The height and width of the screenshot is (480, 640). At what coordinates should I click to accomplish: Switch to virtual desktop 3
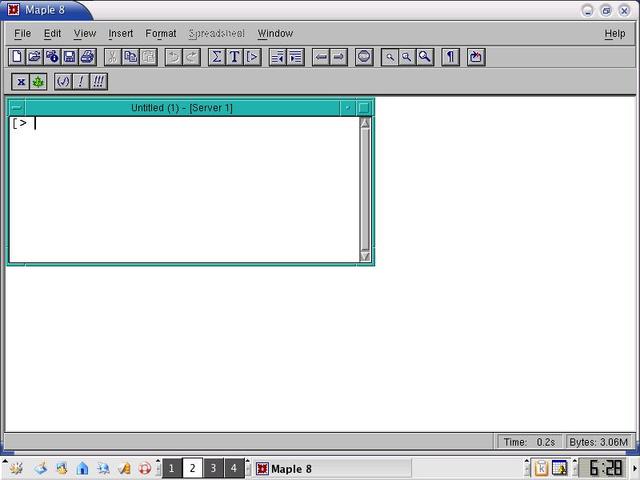213,468
